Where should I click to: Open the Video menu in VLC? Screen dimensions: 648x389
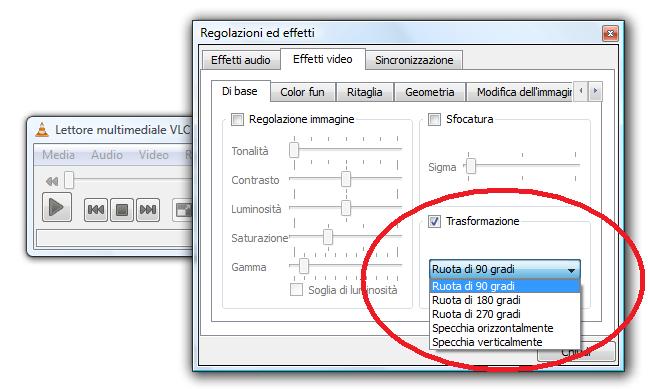click(153, 155)
